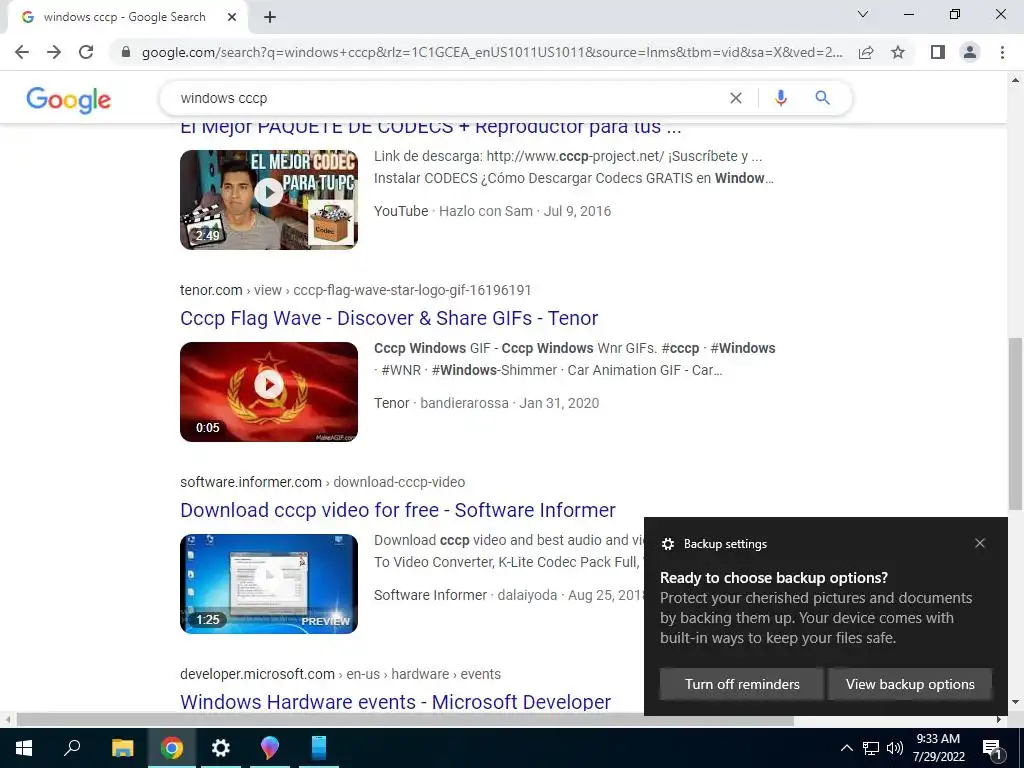Screen dimensions: 1024x768
Task: Close the windows cccp tab
Action: click(x=232, y=18)
